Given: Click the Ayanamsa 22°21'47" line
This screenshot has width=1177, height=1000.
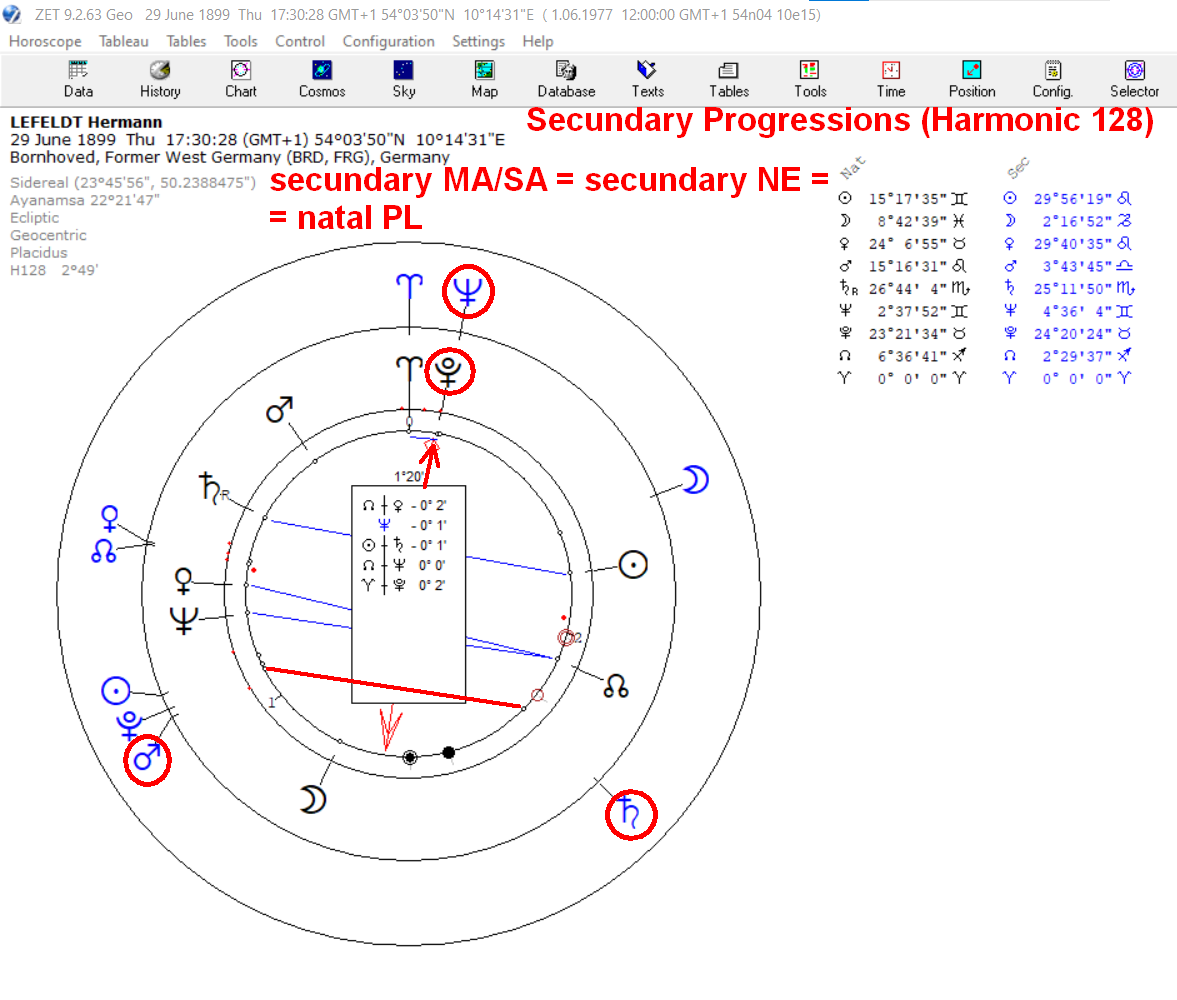Looking at the screenshot, I should (85, 200).
